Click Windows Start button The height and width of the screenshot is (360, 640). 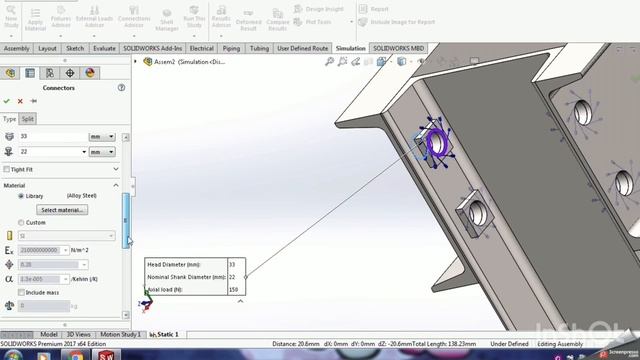[x=13, y=355]
